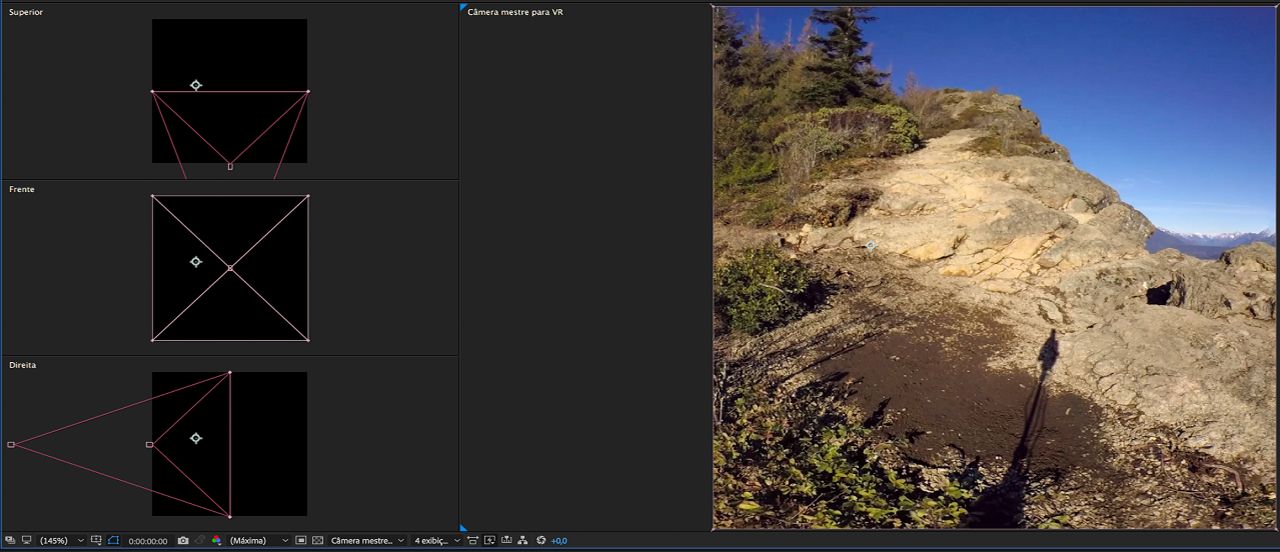
Task: Click the current time 0:00:00:00 field
Action: [x=148, y=541]
